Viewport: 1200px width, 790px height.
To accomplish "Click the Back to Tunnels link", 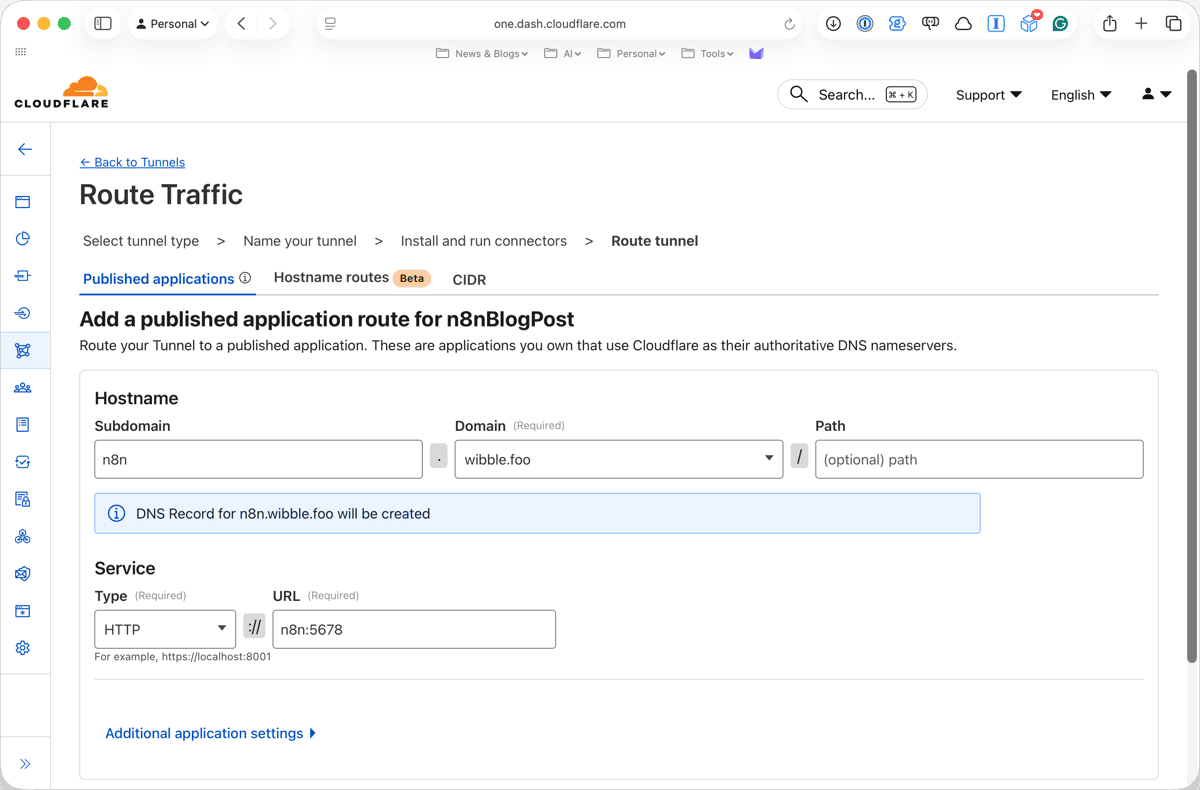I will [x=132, y=162].
